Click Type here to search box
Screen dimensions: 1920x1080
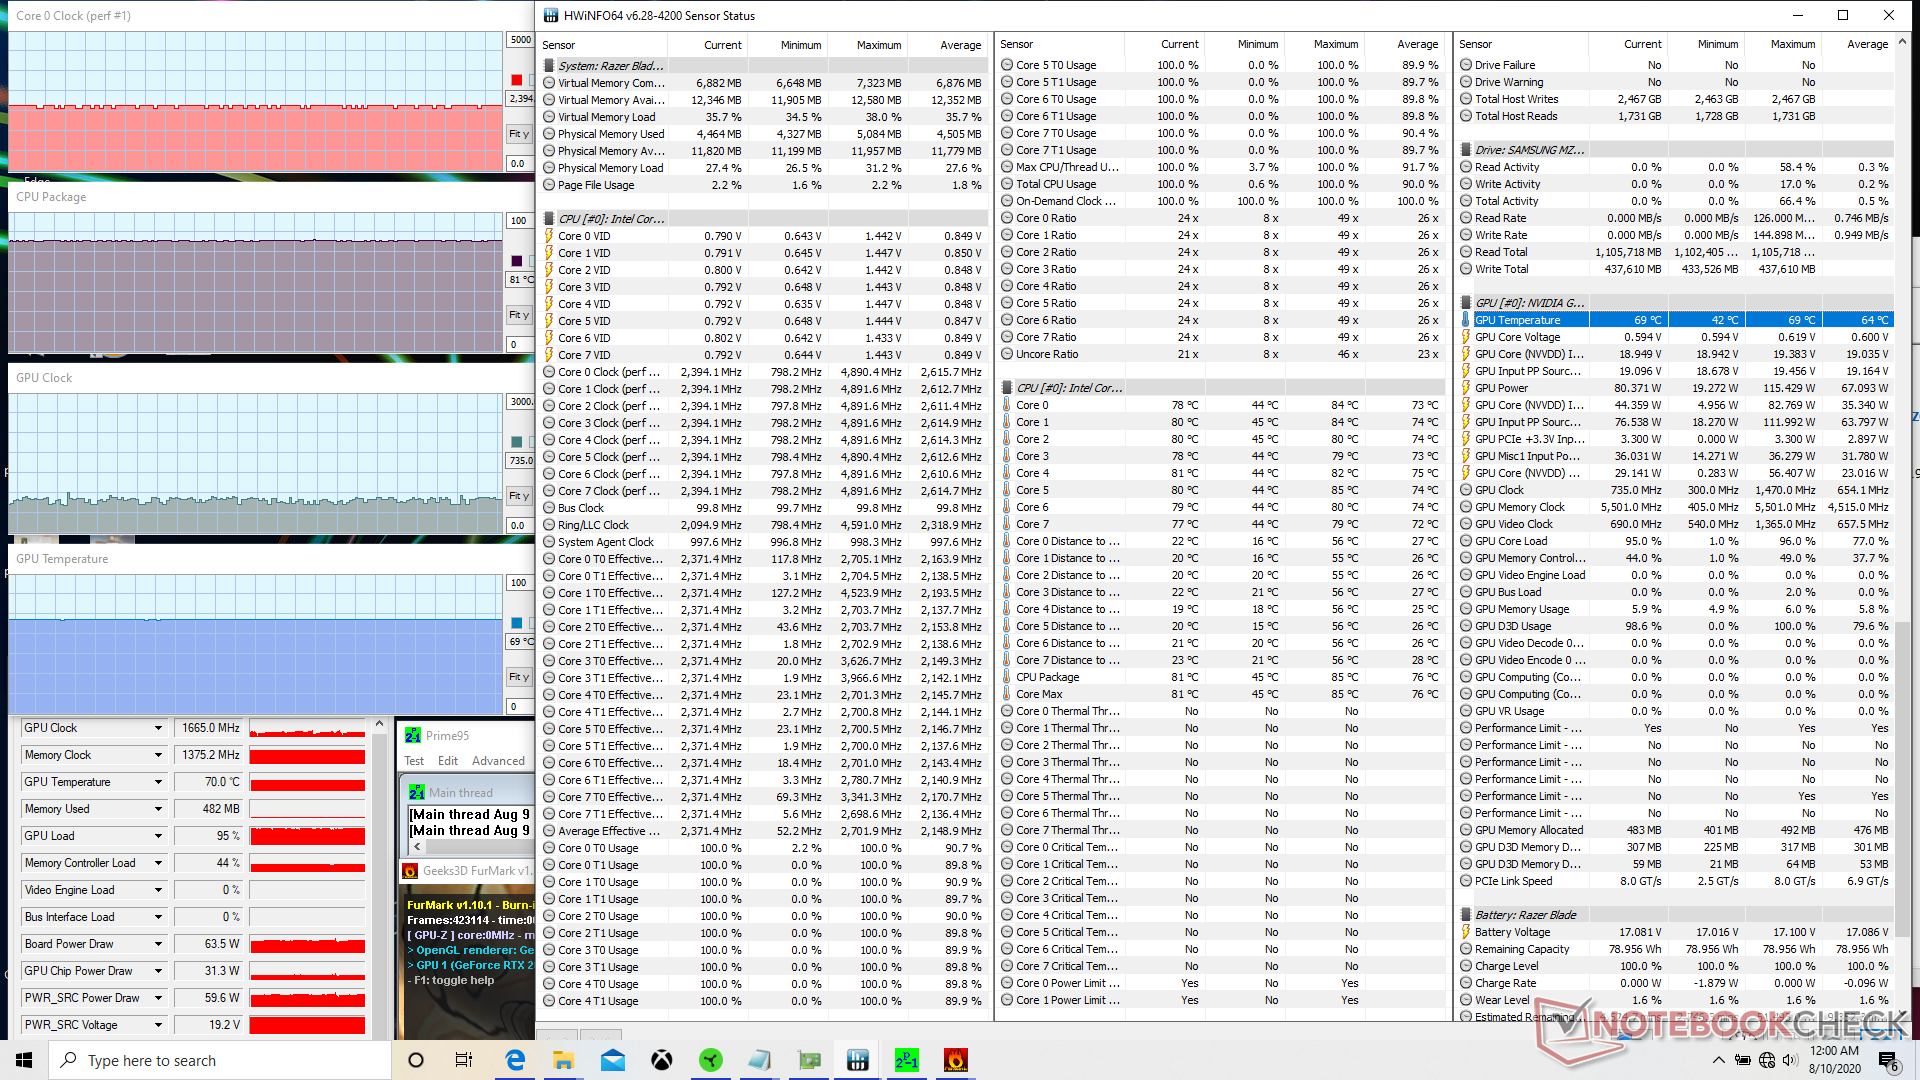pyautogui.click(x=220, y=1060)
